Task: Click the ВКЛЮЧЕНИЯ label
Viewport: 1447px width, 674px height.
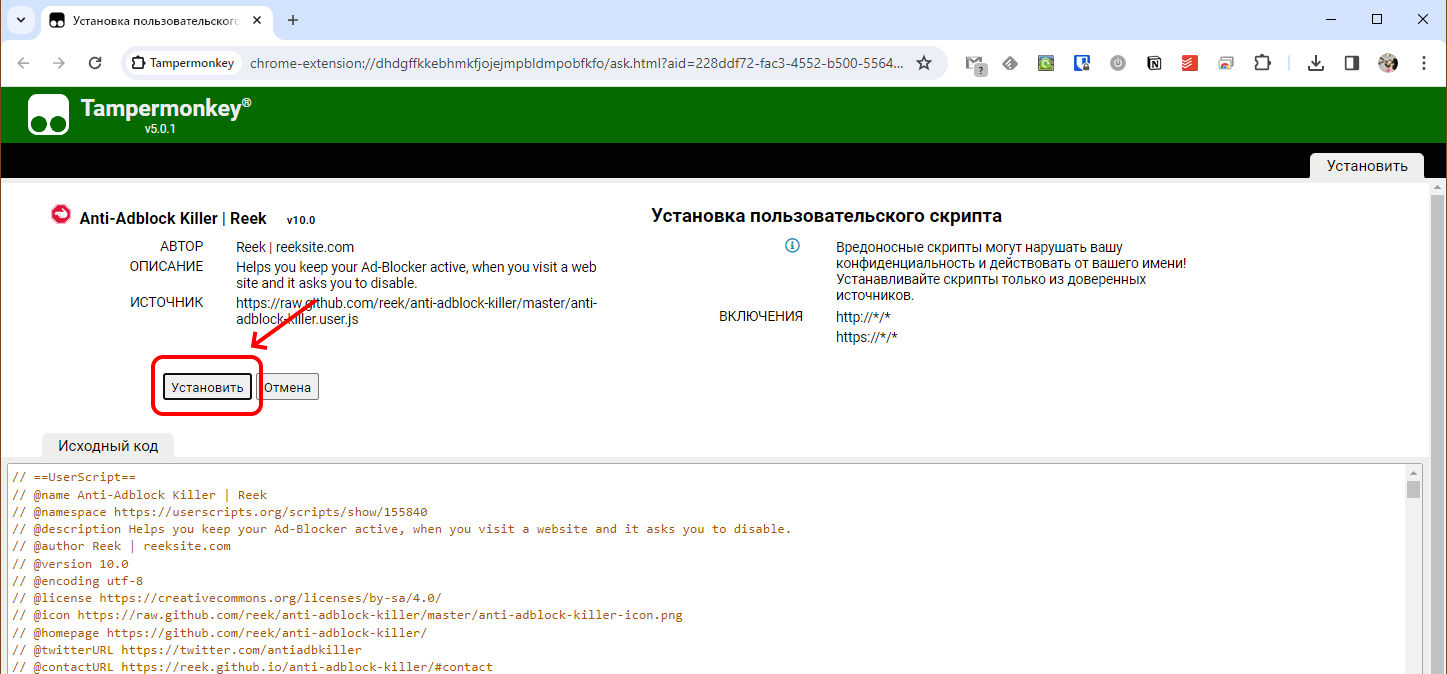Action: pyautogui.click(x=761, y=317)
